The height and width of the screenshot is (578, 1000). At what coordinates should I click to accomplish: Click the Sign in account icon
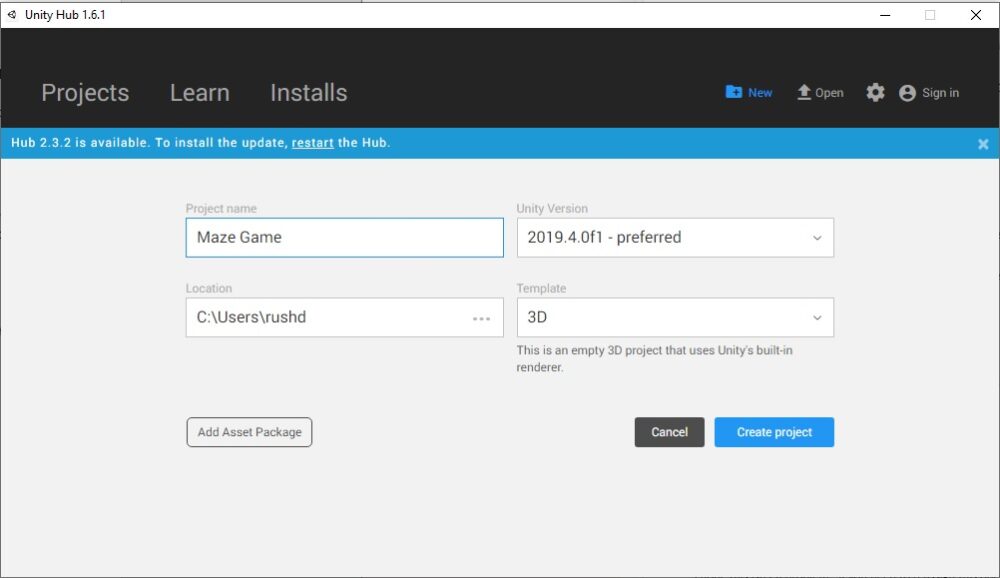[x=907, y=93]
